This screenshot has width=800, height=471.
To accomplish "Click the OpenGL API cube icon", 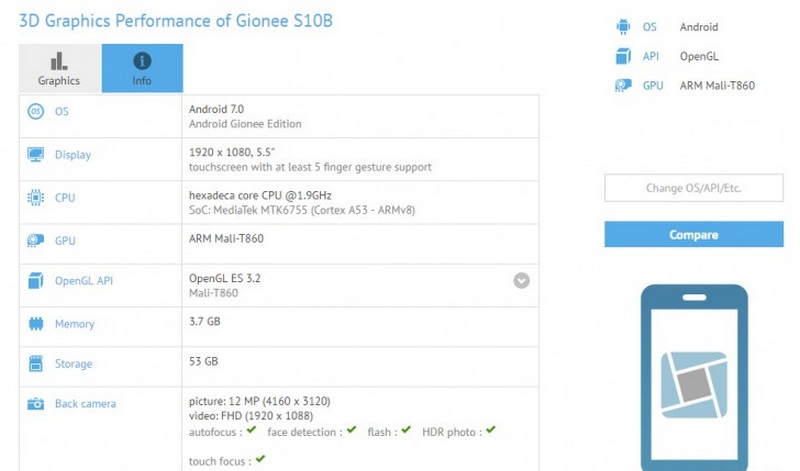I will coord(36,281).
